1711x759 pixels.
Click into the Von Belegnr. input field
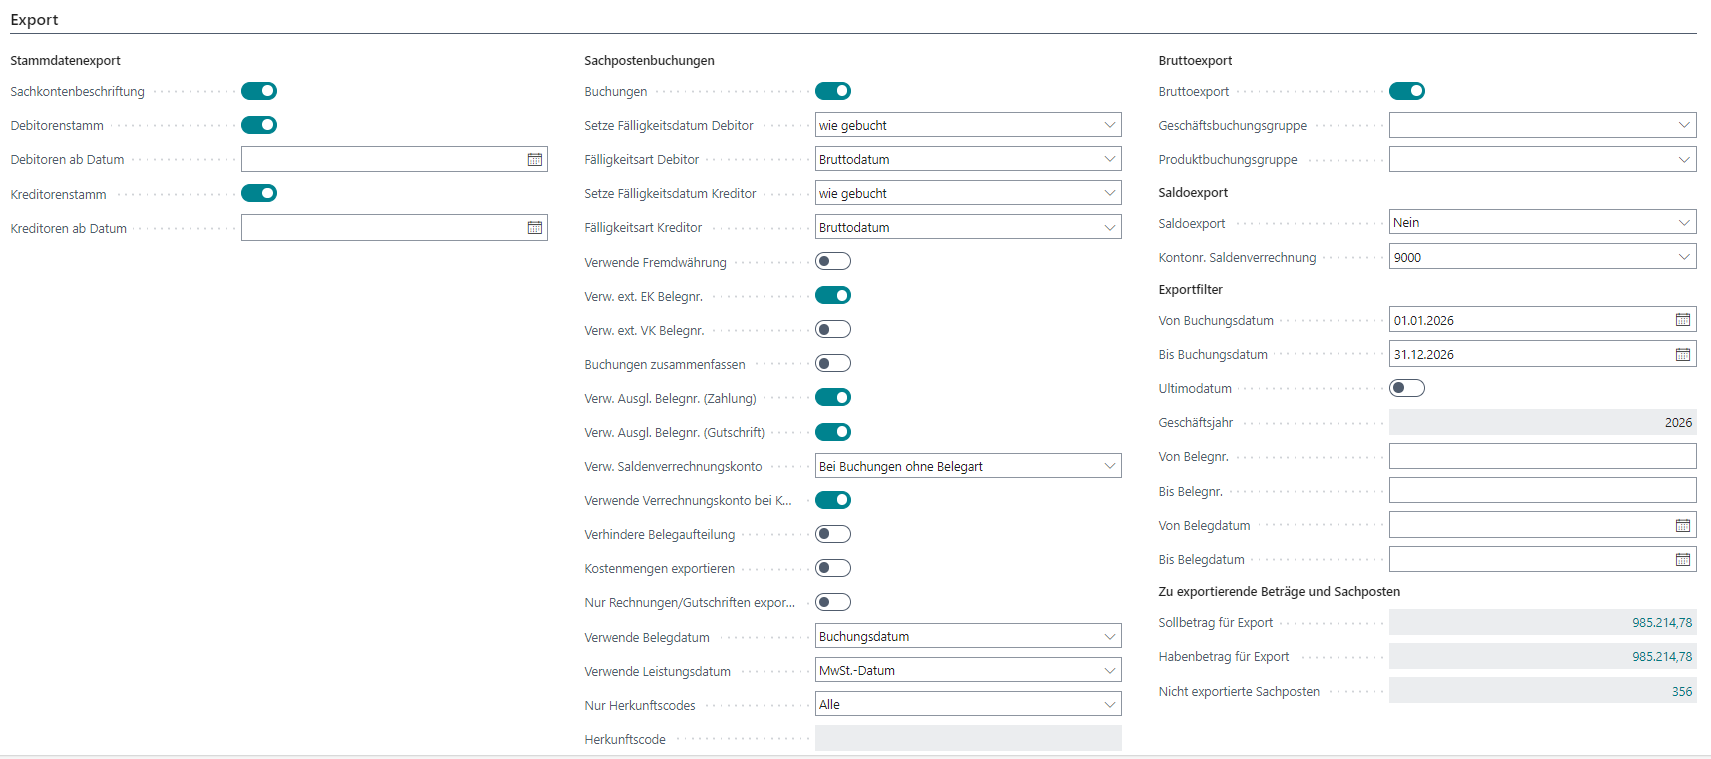coord(1541,457)
